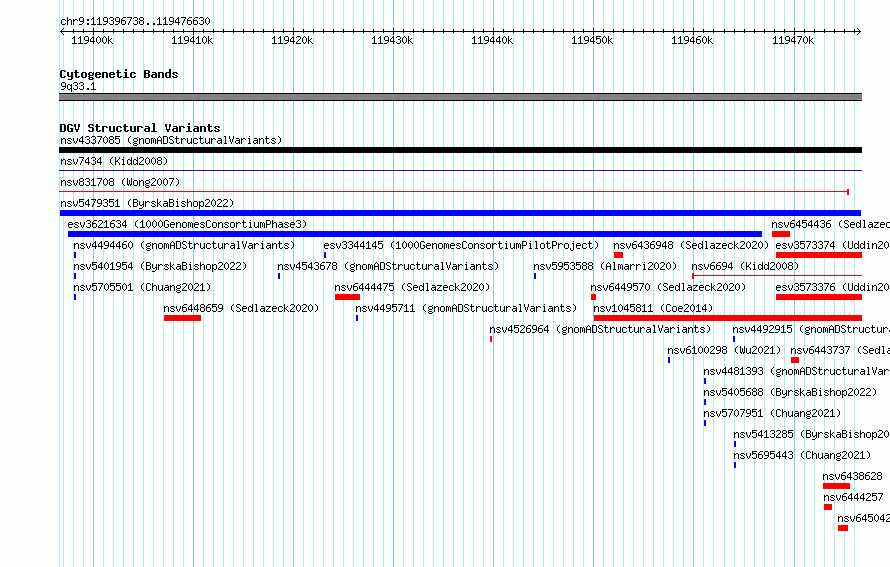Click nsv831708 (Wong2007) label
The width and height of the screenshot is (890, 567).
click(x=120, y=182)
